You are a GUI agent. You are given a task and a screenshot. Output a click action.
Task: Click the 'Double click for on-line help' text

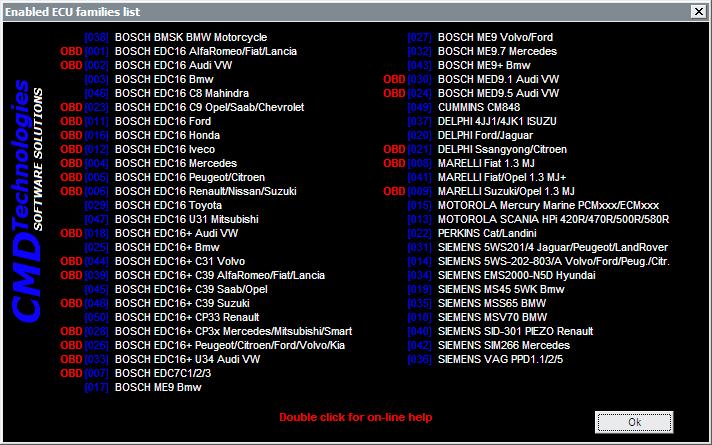click(x=356, y=417)
